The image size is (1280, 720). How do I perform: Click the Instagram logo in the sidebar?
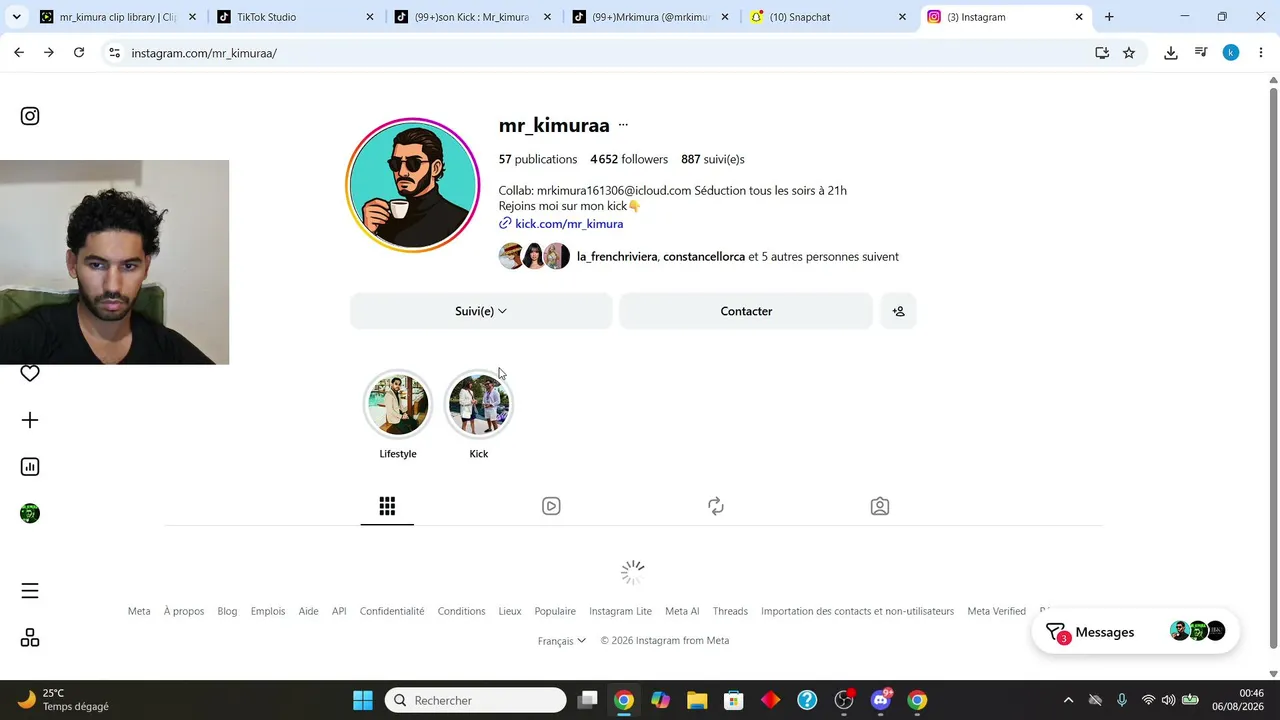point(30,116)
